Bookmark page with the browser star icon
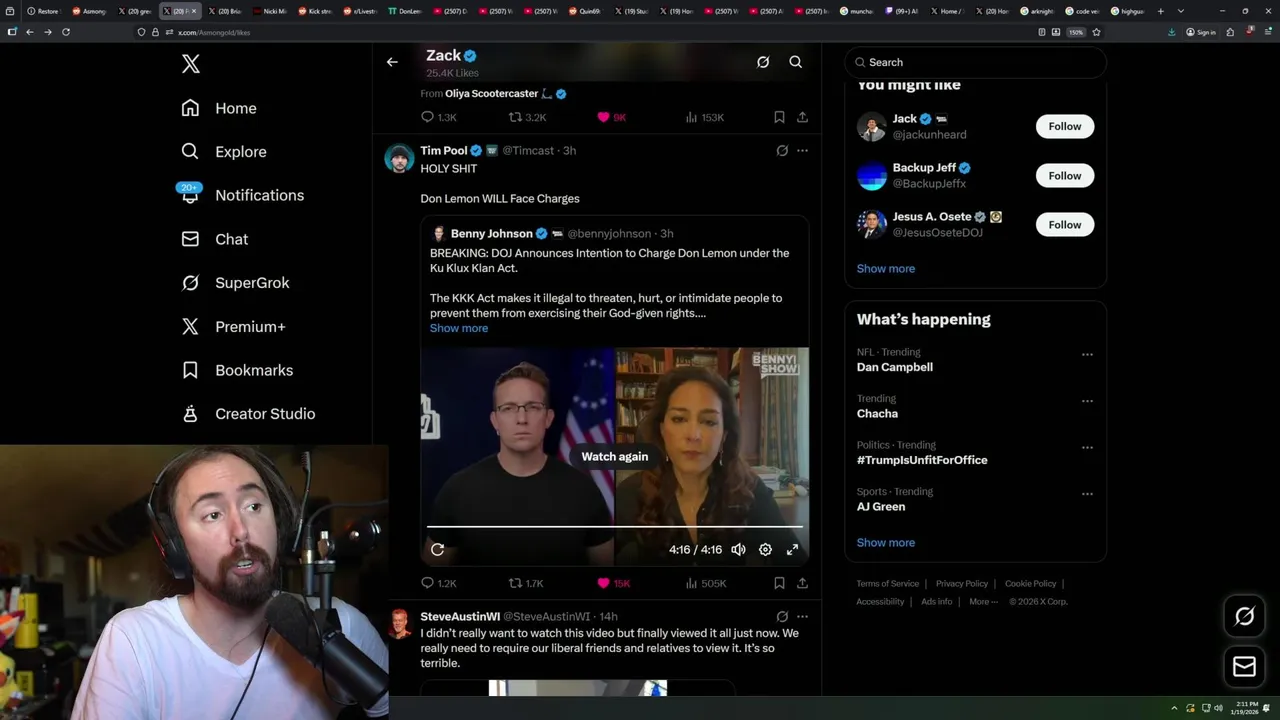This screenshot has height=720, width=1280. (x=1096, y=32)
